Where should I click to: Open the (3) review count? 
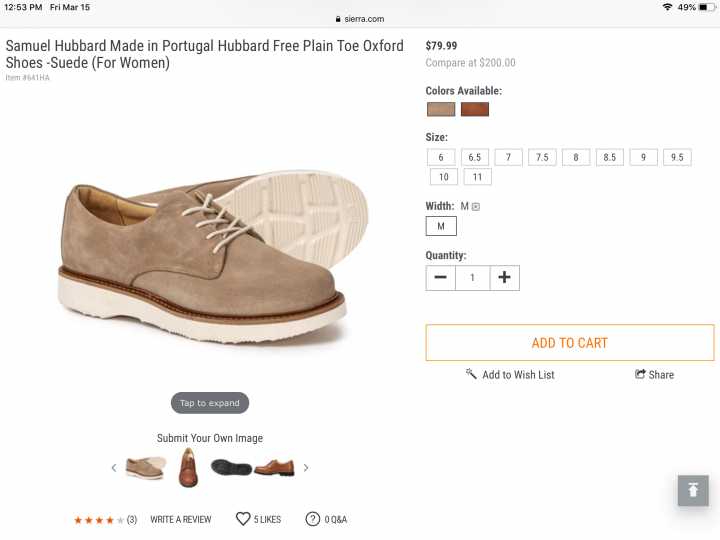(132, 520)
